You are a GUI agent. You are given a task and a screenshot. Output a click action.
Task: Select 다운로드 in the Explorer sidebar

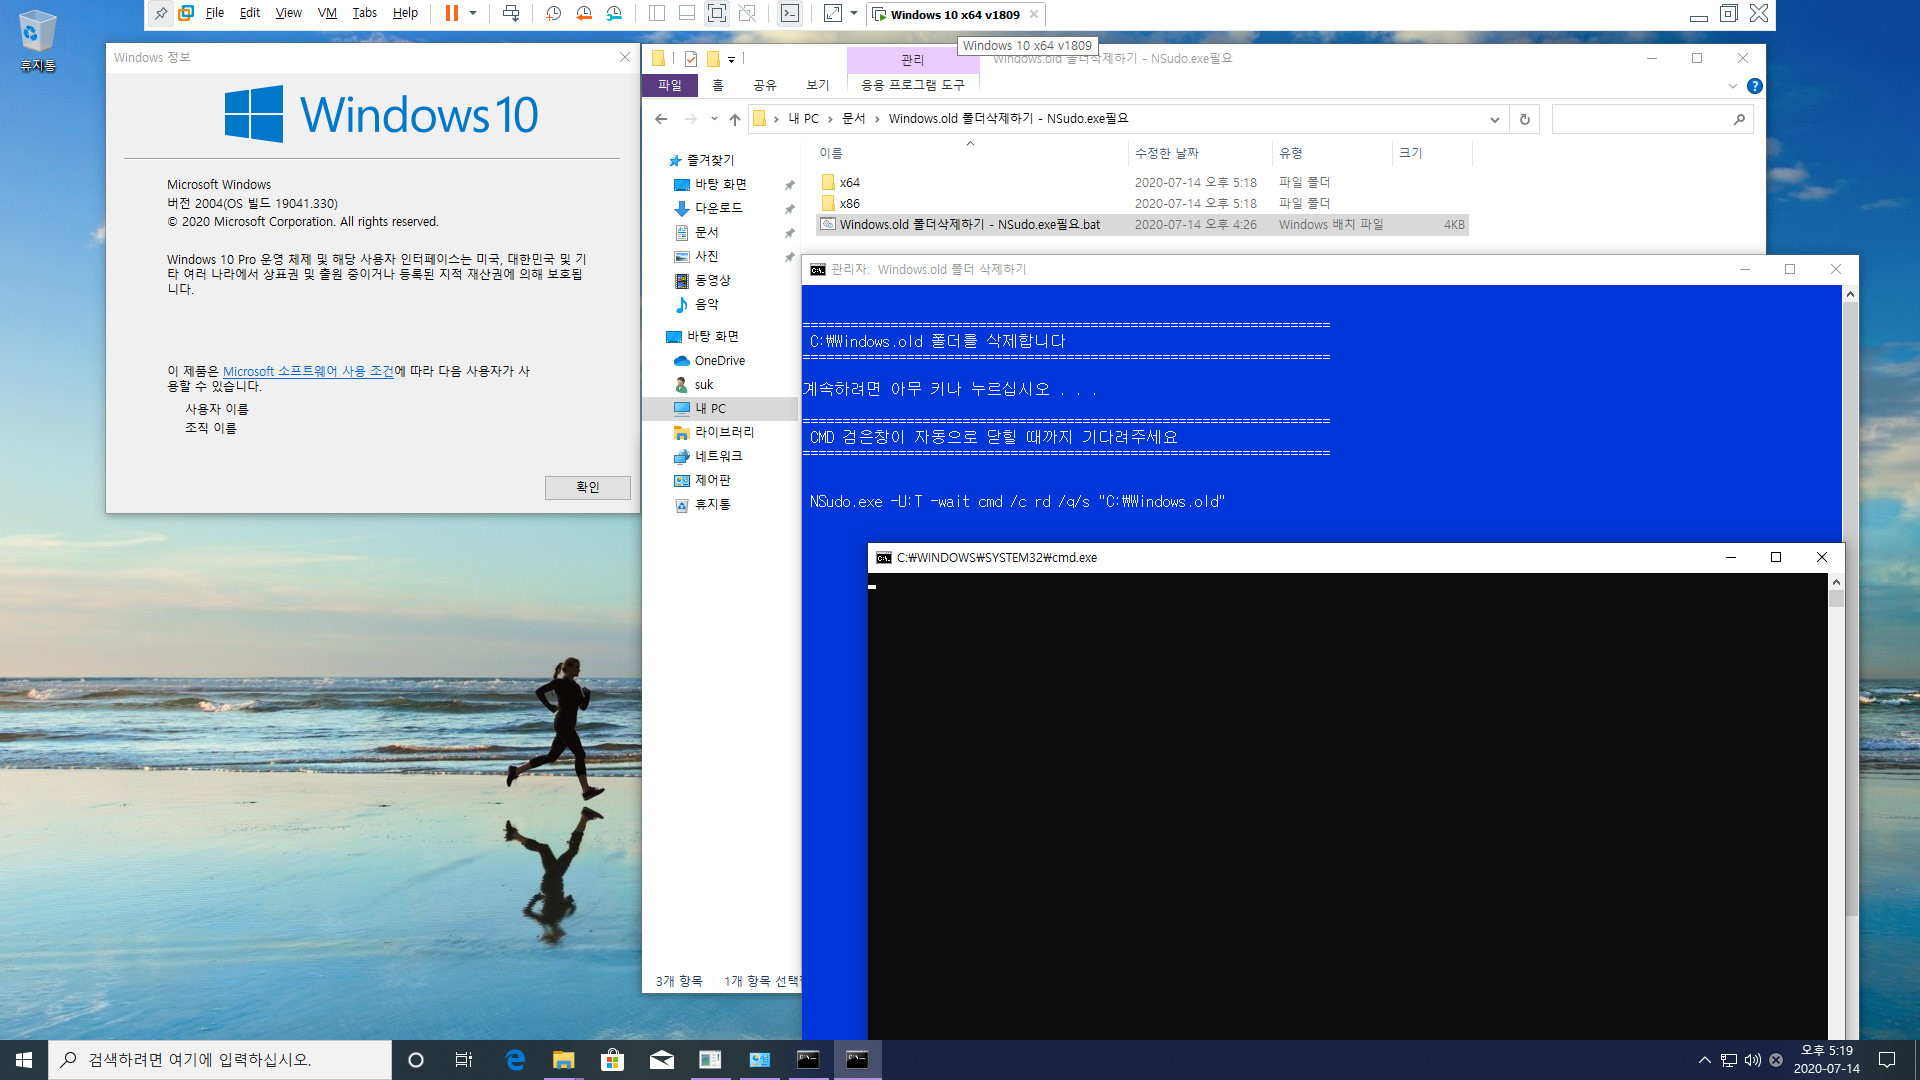tap(718, 208)
